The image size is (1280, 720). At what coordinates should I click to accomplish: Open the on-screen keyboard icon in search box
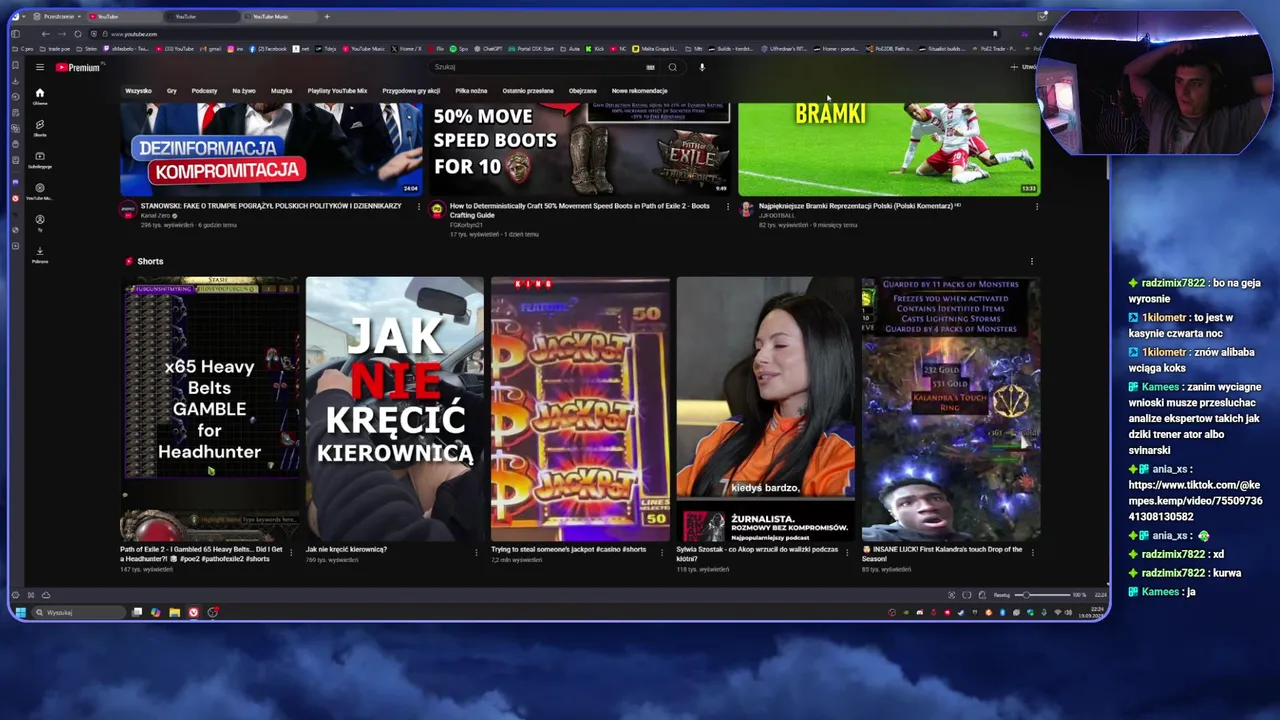pyautogui.click(x=650, y=67)
